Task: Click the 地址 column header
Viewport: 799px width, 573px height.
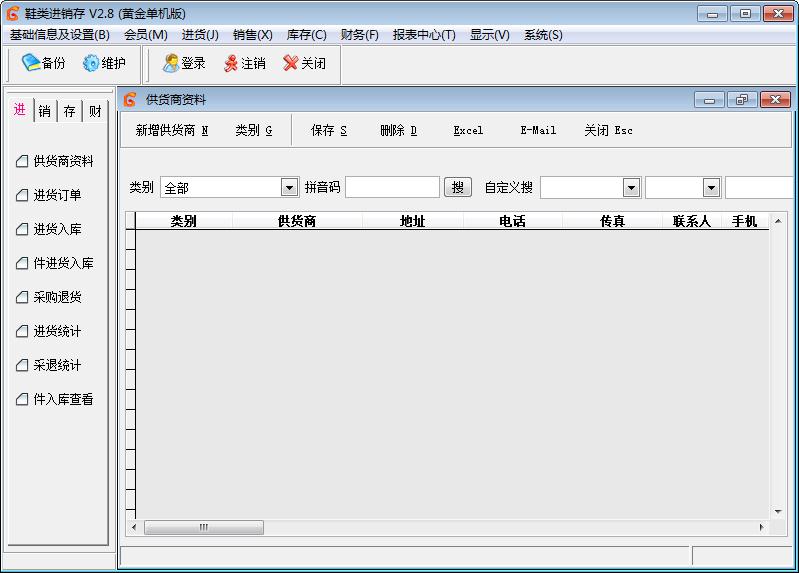Action: click(x=413, y=221)
